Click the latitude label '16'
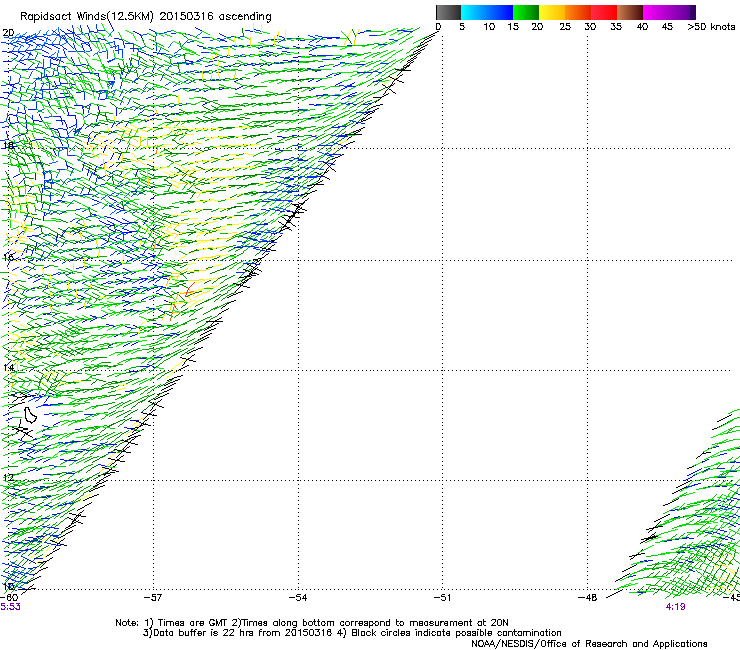Image resolution: width=740 pixels, height=650 pixels. [8, 257]
